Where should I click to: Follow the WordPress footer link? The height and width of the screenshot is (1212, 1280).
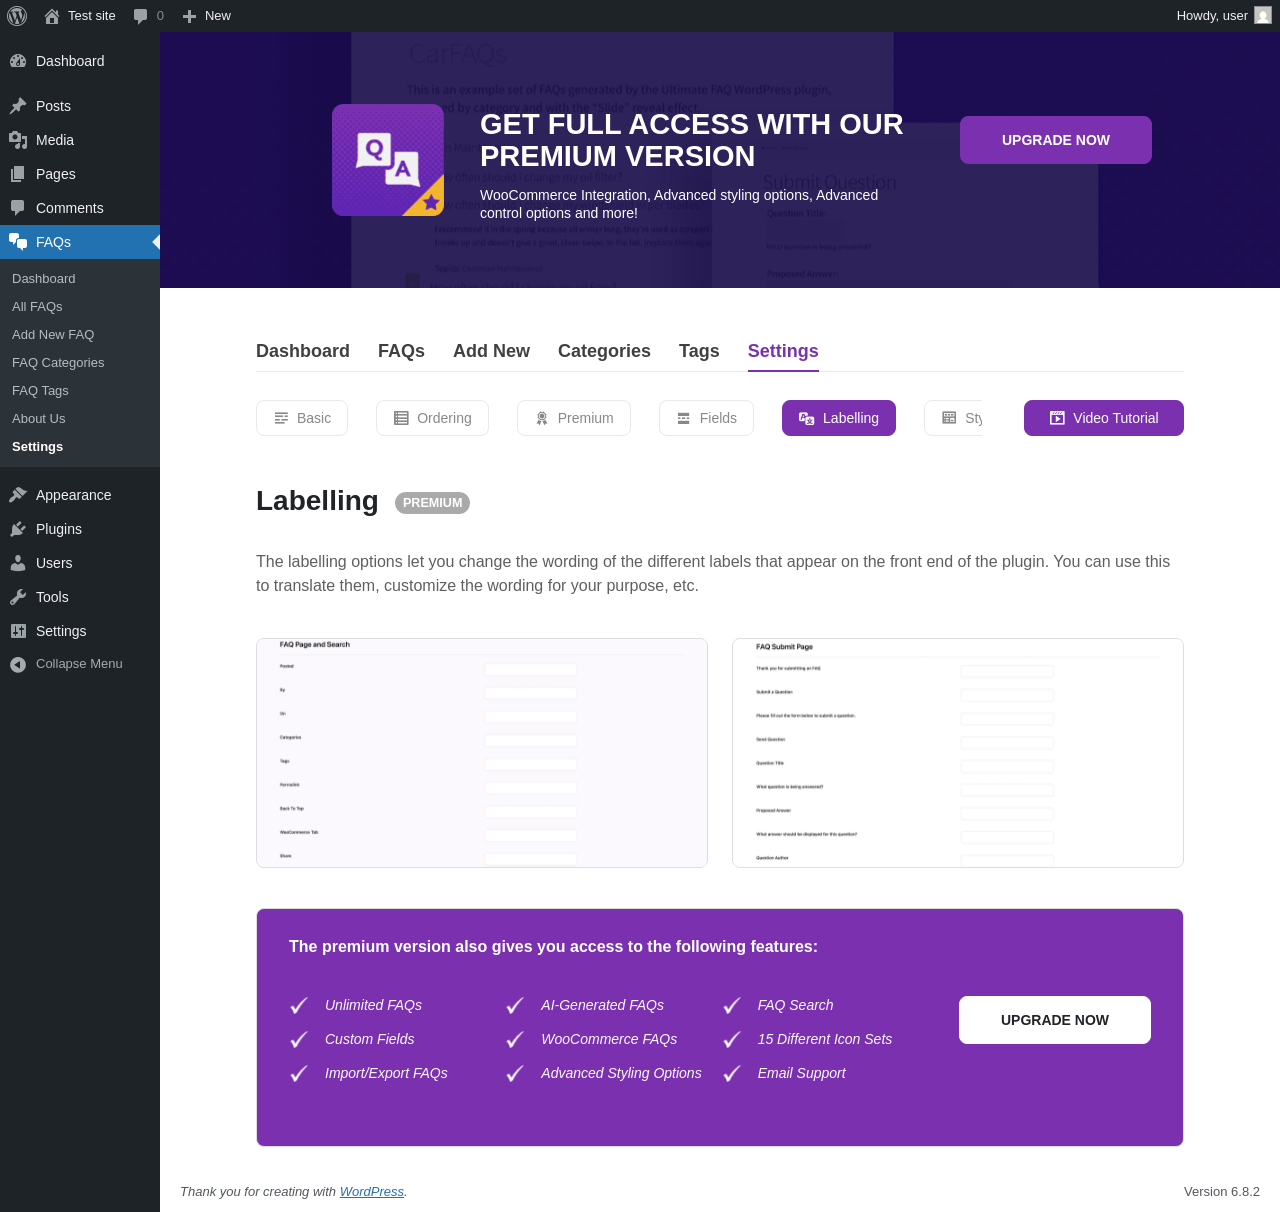point(372,1192)
